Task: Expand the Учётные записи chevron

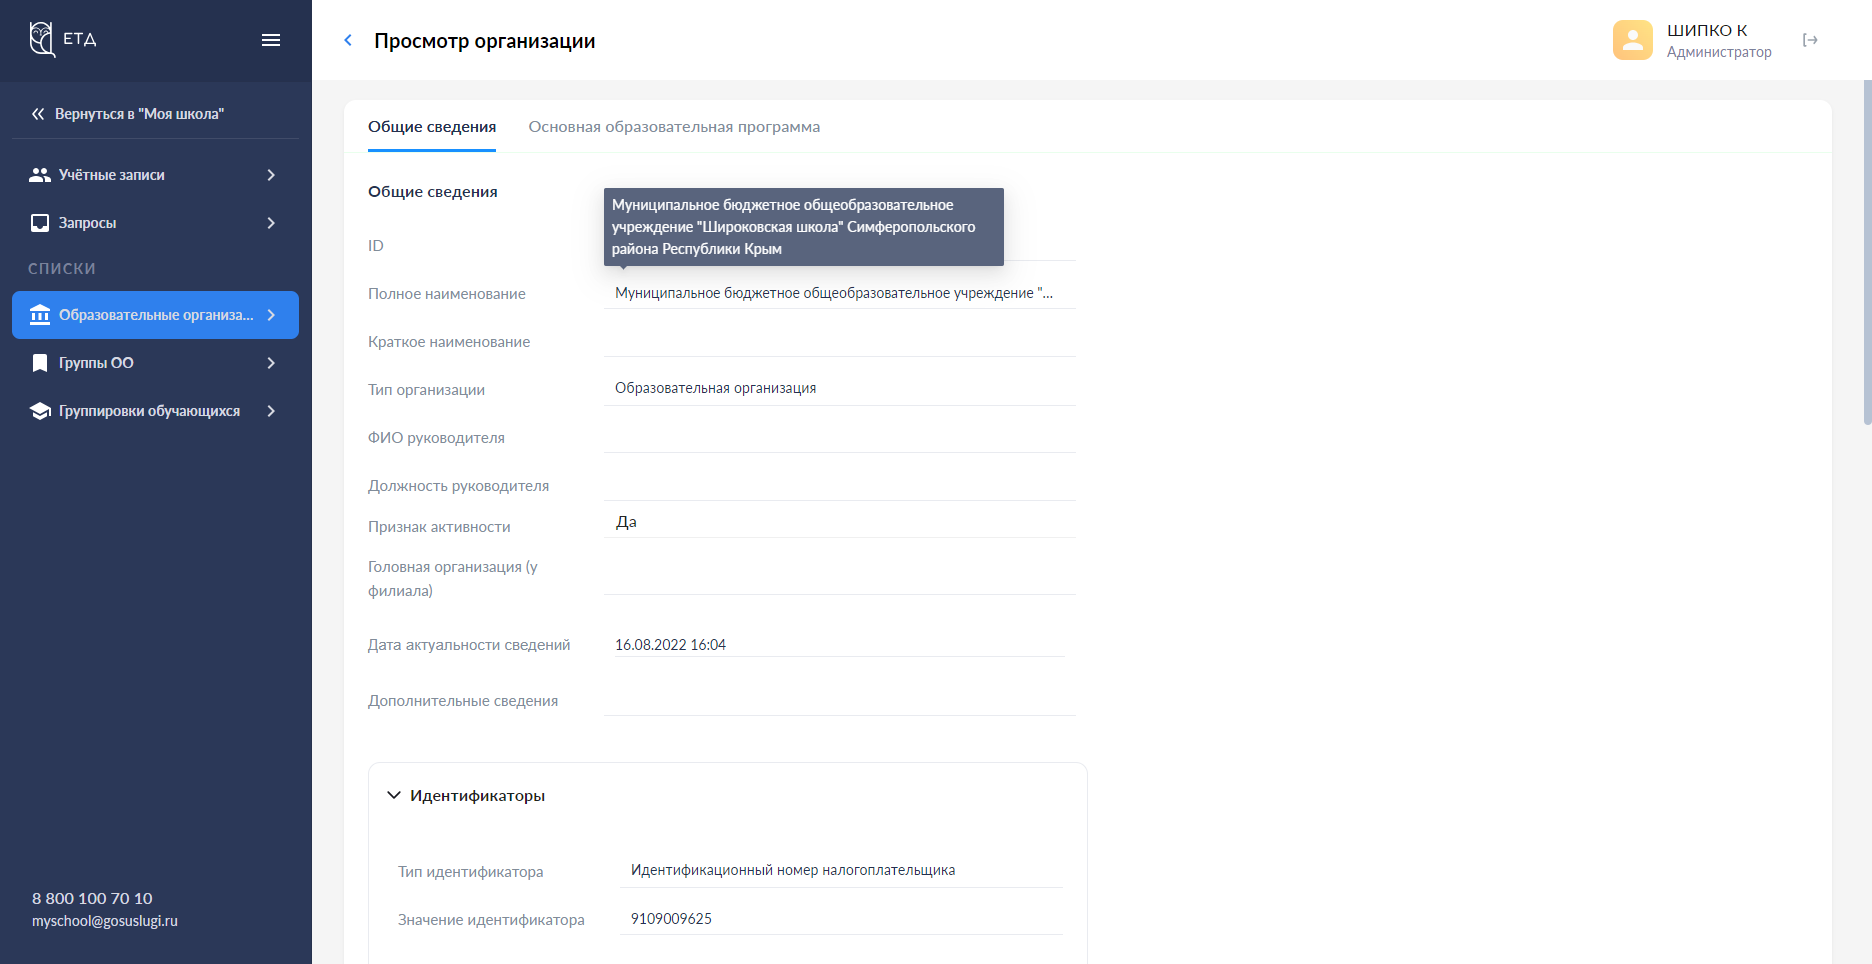Action: (x=271, y=175)
